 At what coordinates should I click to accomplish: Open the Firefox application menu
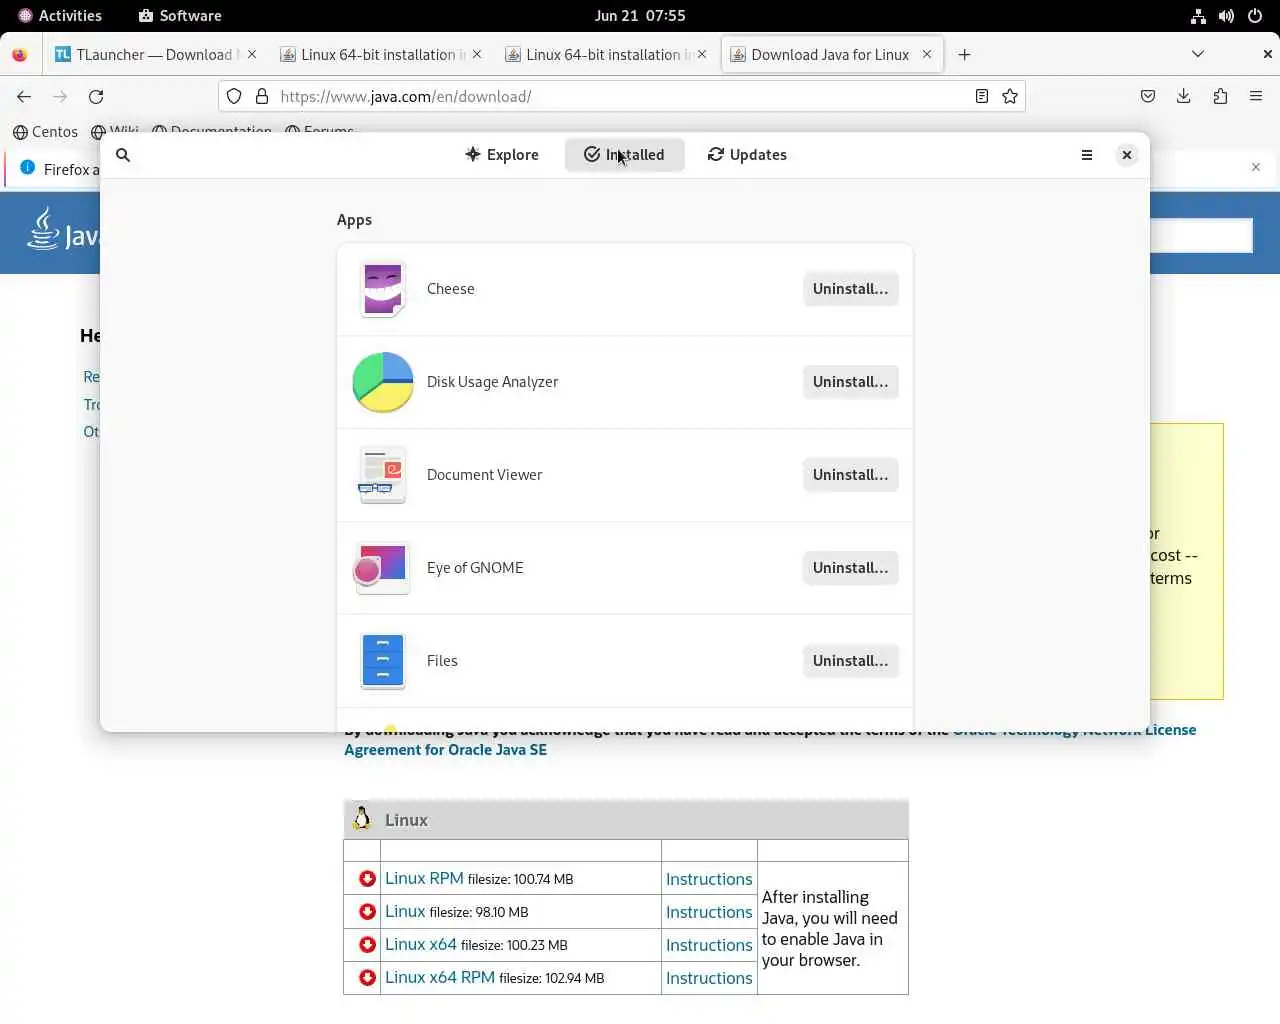pyautogui.click(x=1256, y=96)
